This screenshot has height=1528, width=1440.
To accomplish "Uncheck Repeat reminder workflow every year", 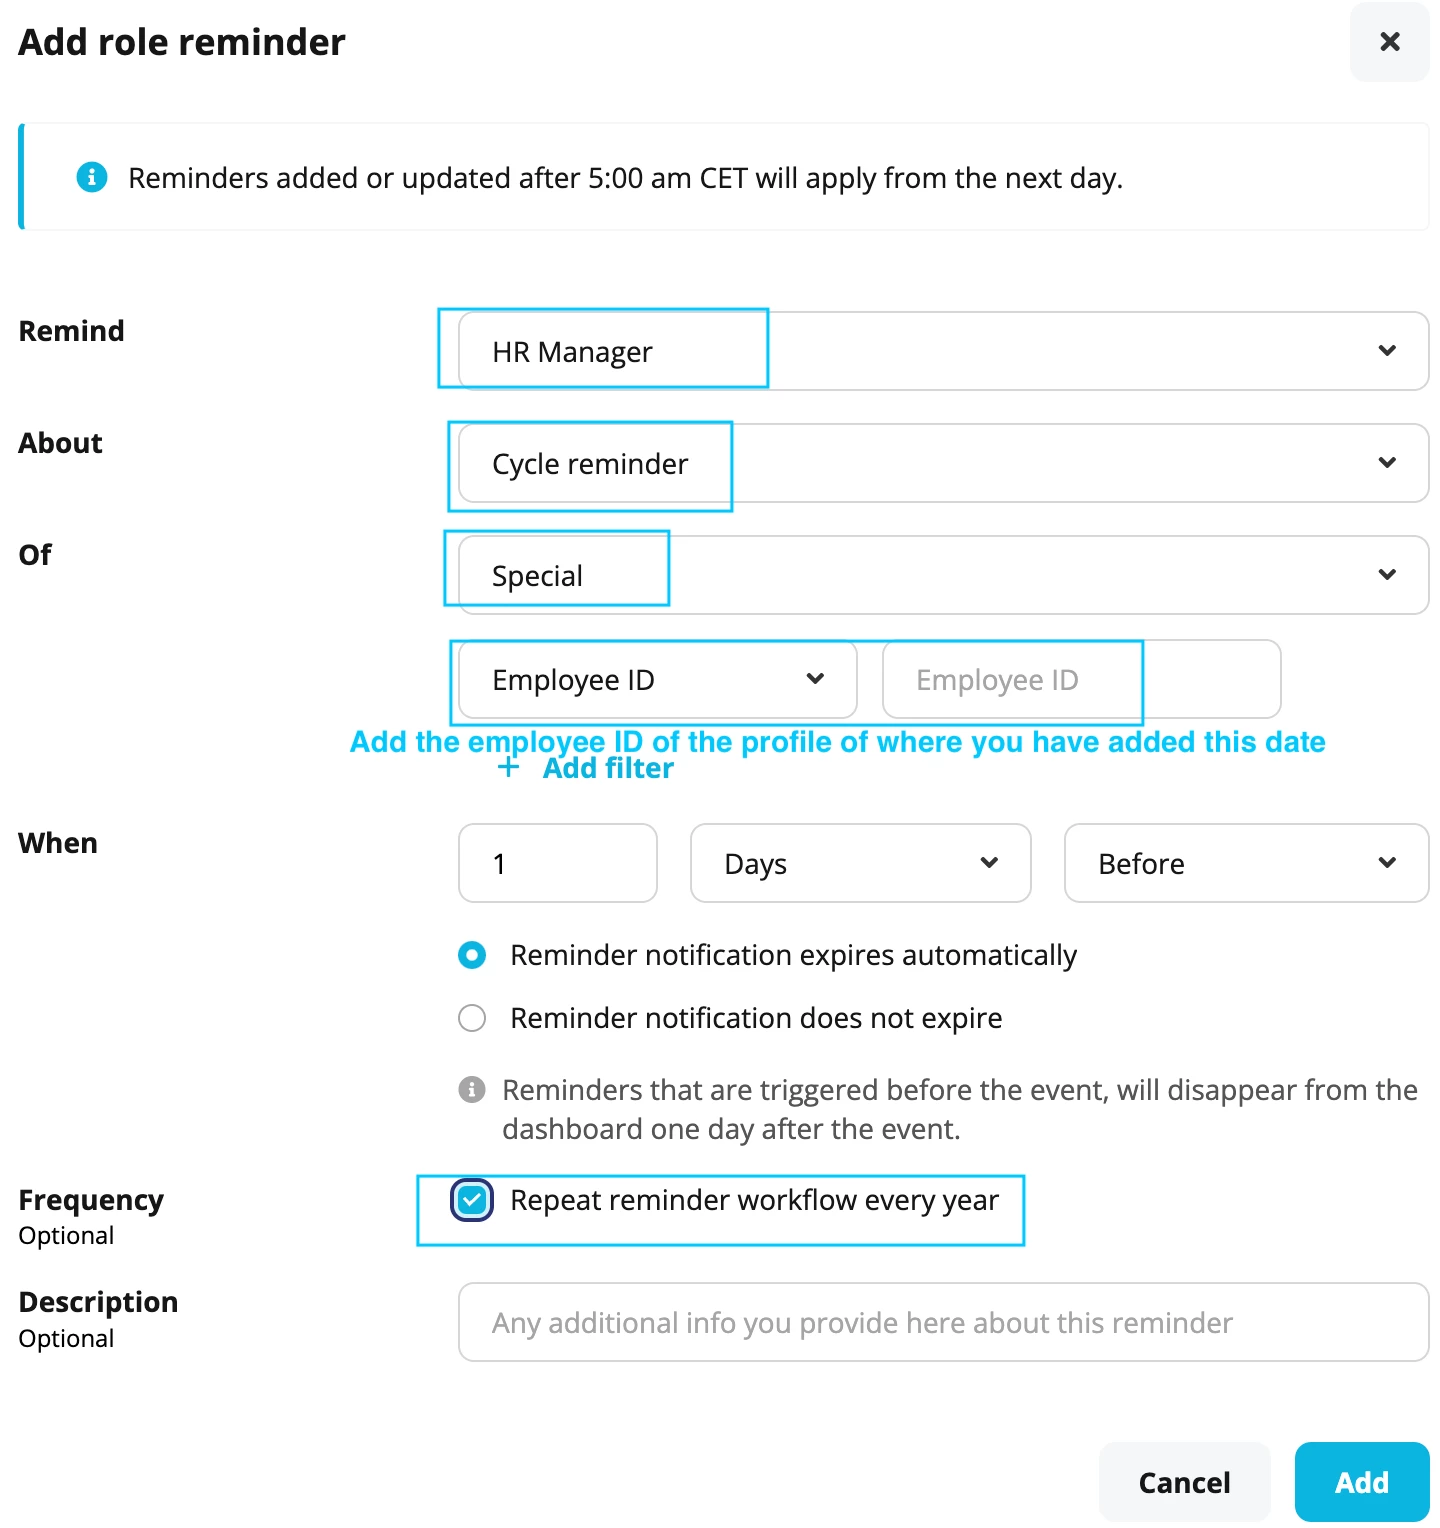I will [472, 1200].
